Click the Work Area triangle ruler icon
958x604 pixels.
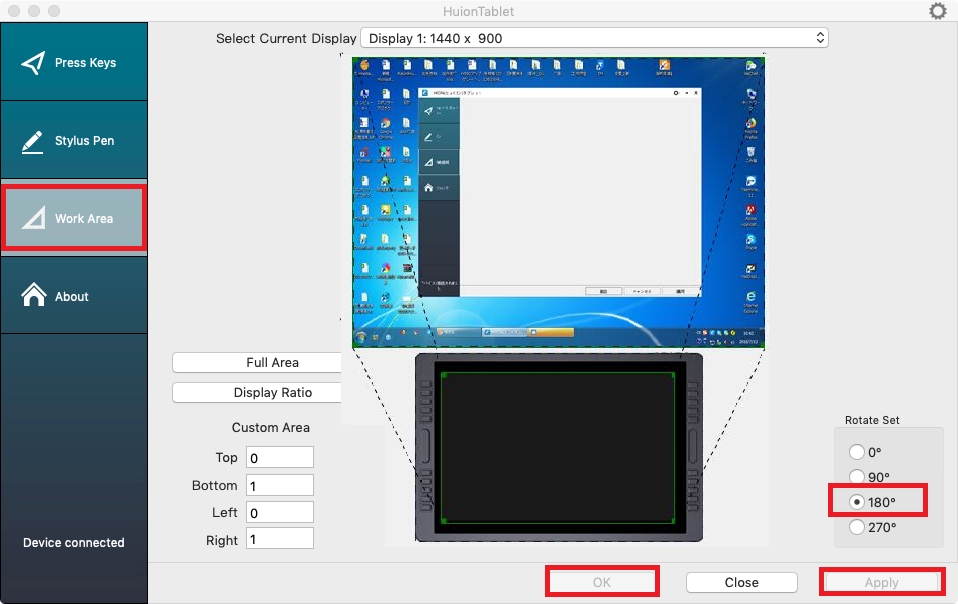[x=34, y=218]
